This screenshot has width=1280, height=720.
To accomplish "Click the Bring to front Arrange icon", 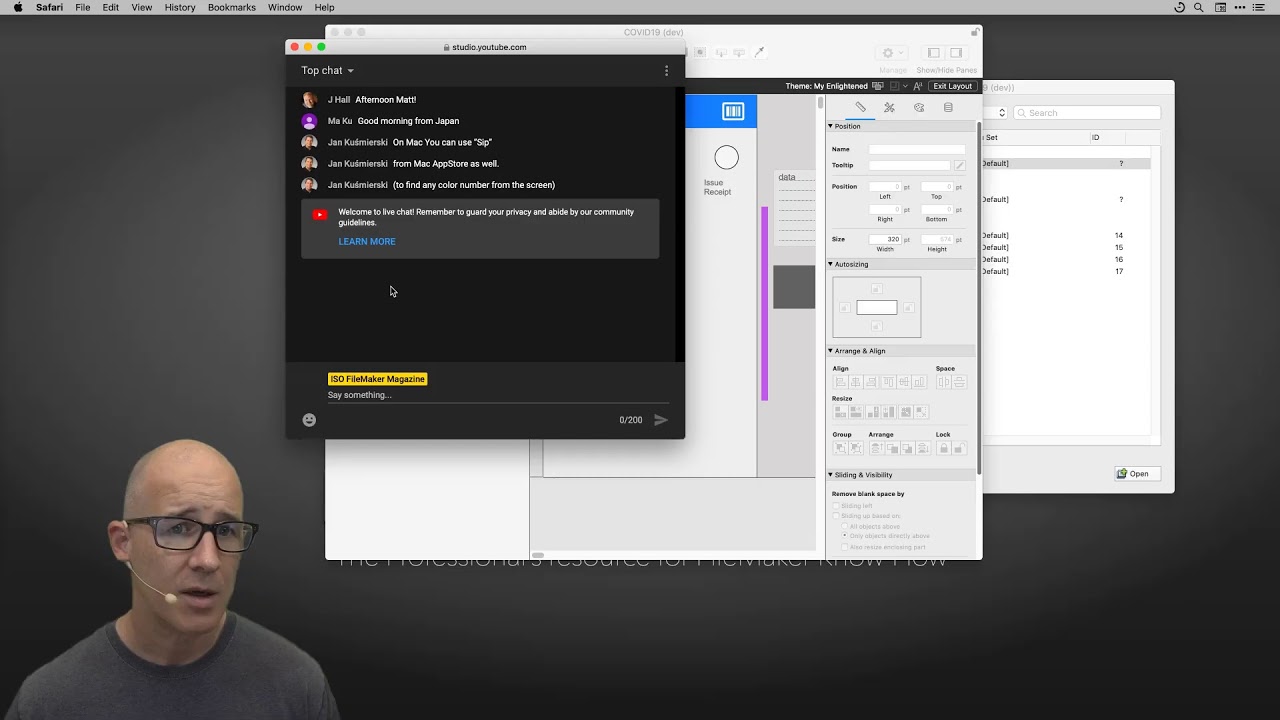I will point(876,448).
